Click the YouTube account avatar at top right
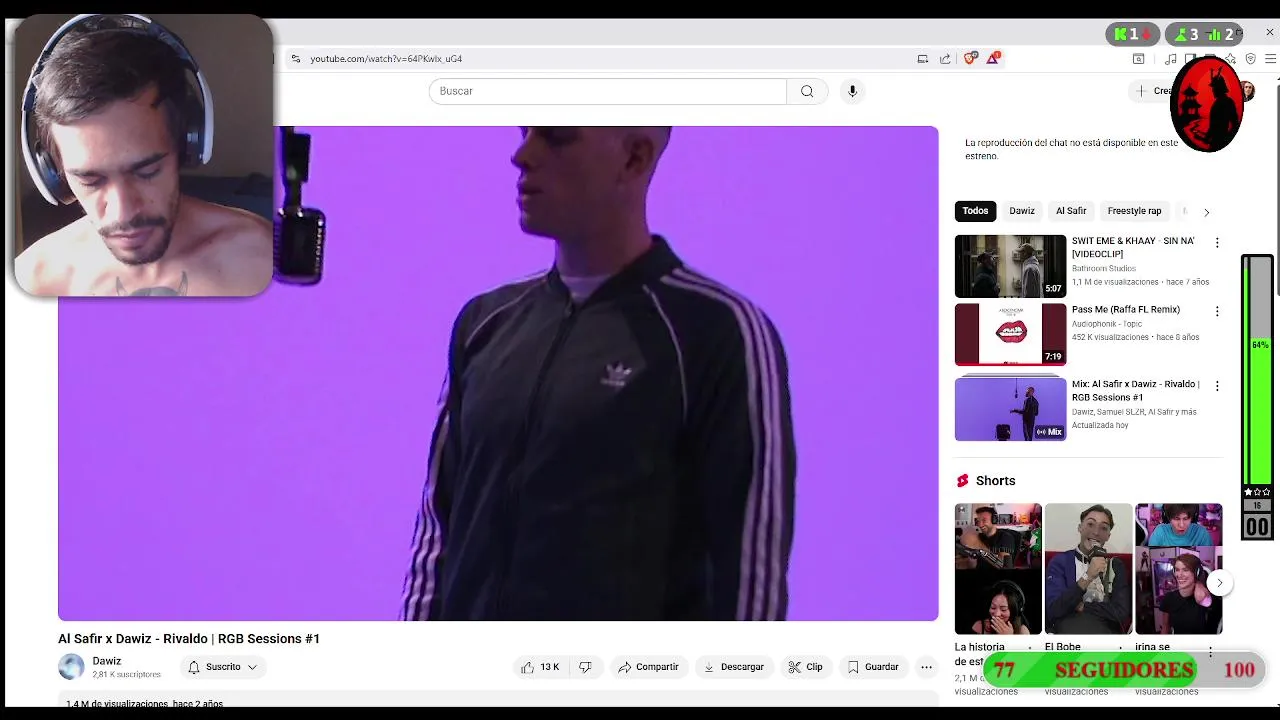 click(x=1247, y=91)
